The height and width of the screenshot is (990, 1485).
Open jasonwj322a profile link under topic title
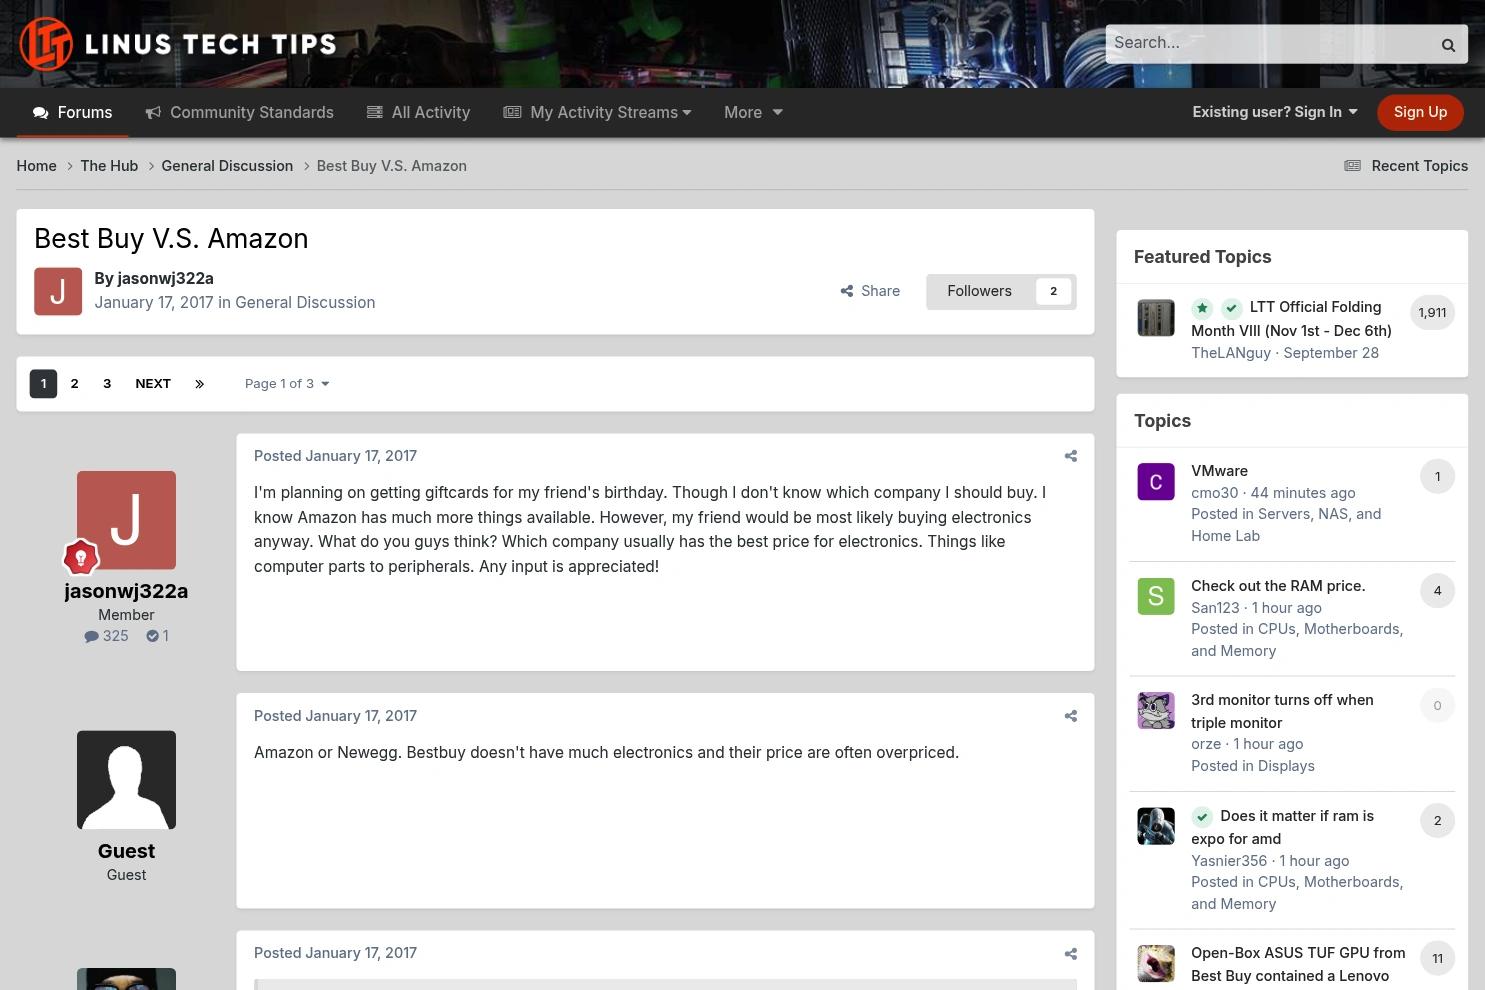pos(165,279)
